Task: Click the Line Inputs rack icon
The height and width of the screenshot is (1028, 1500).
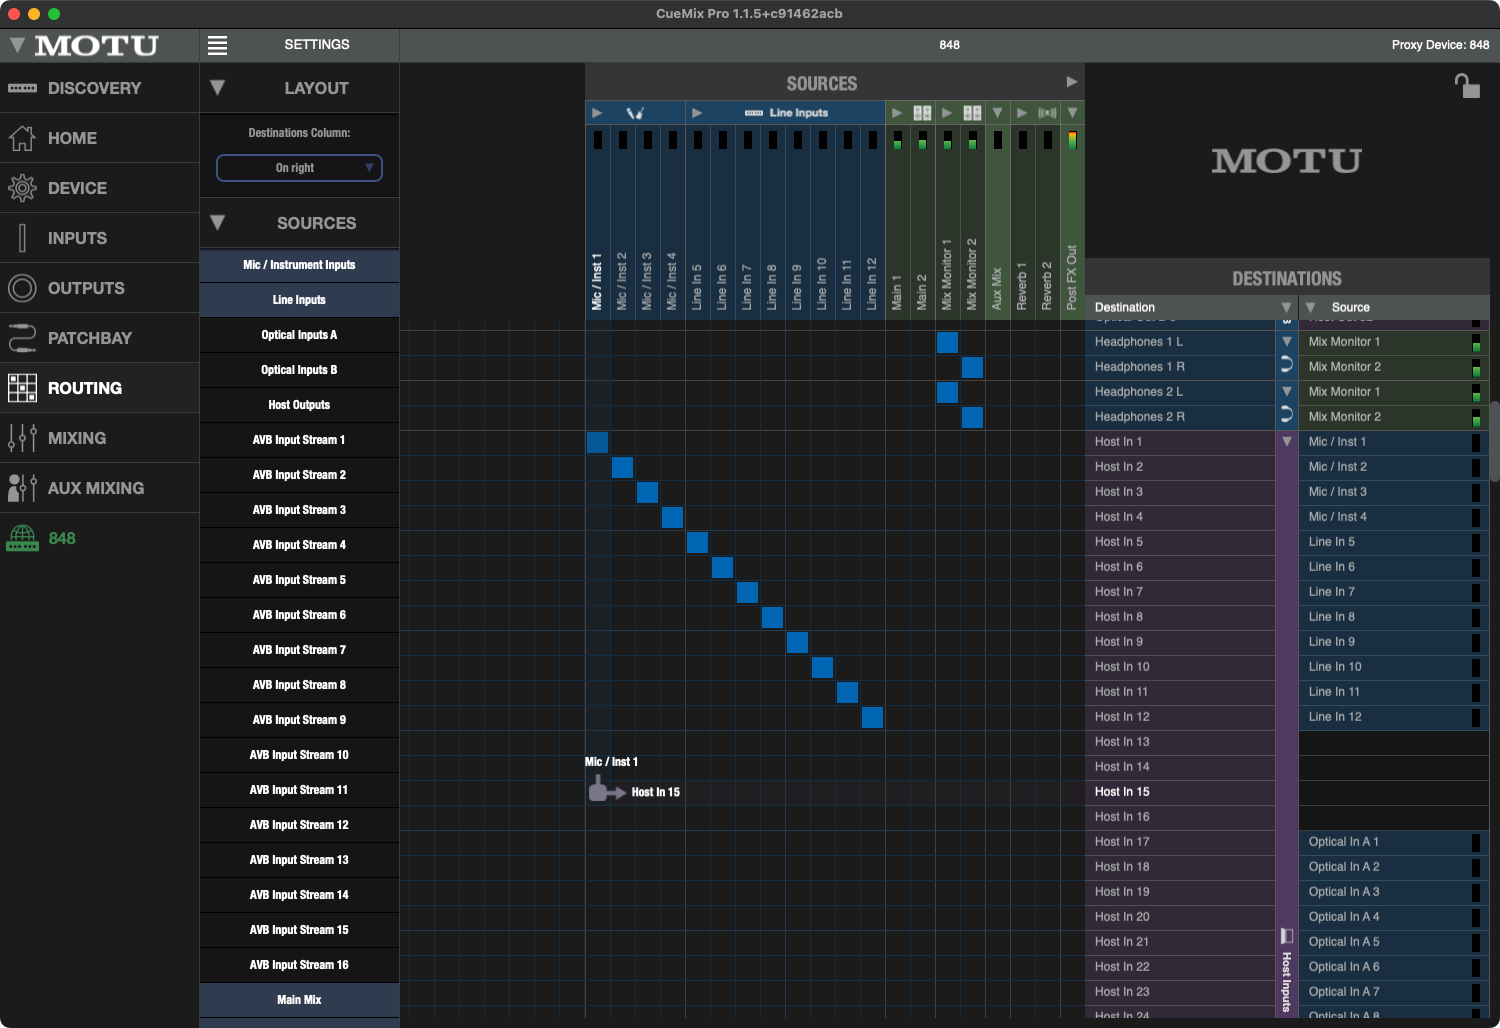Action: pyautogui.click(x=754, y=113)
